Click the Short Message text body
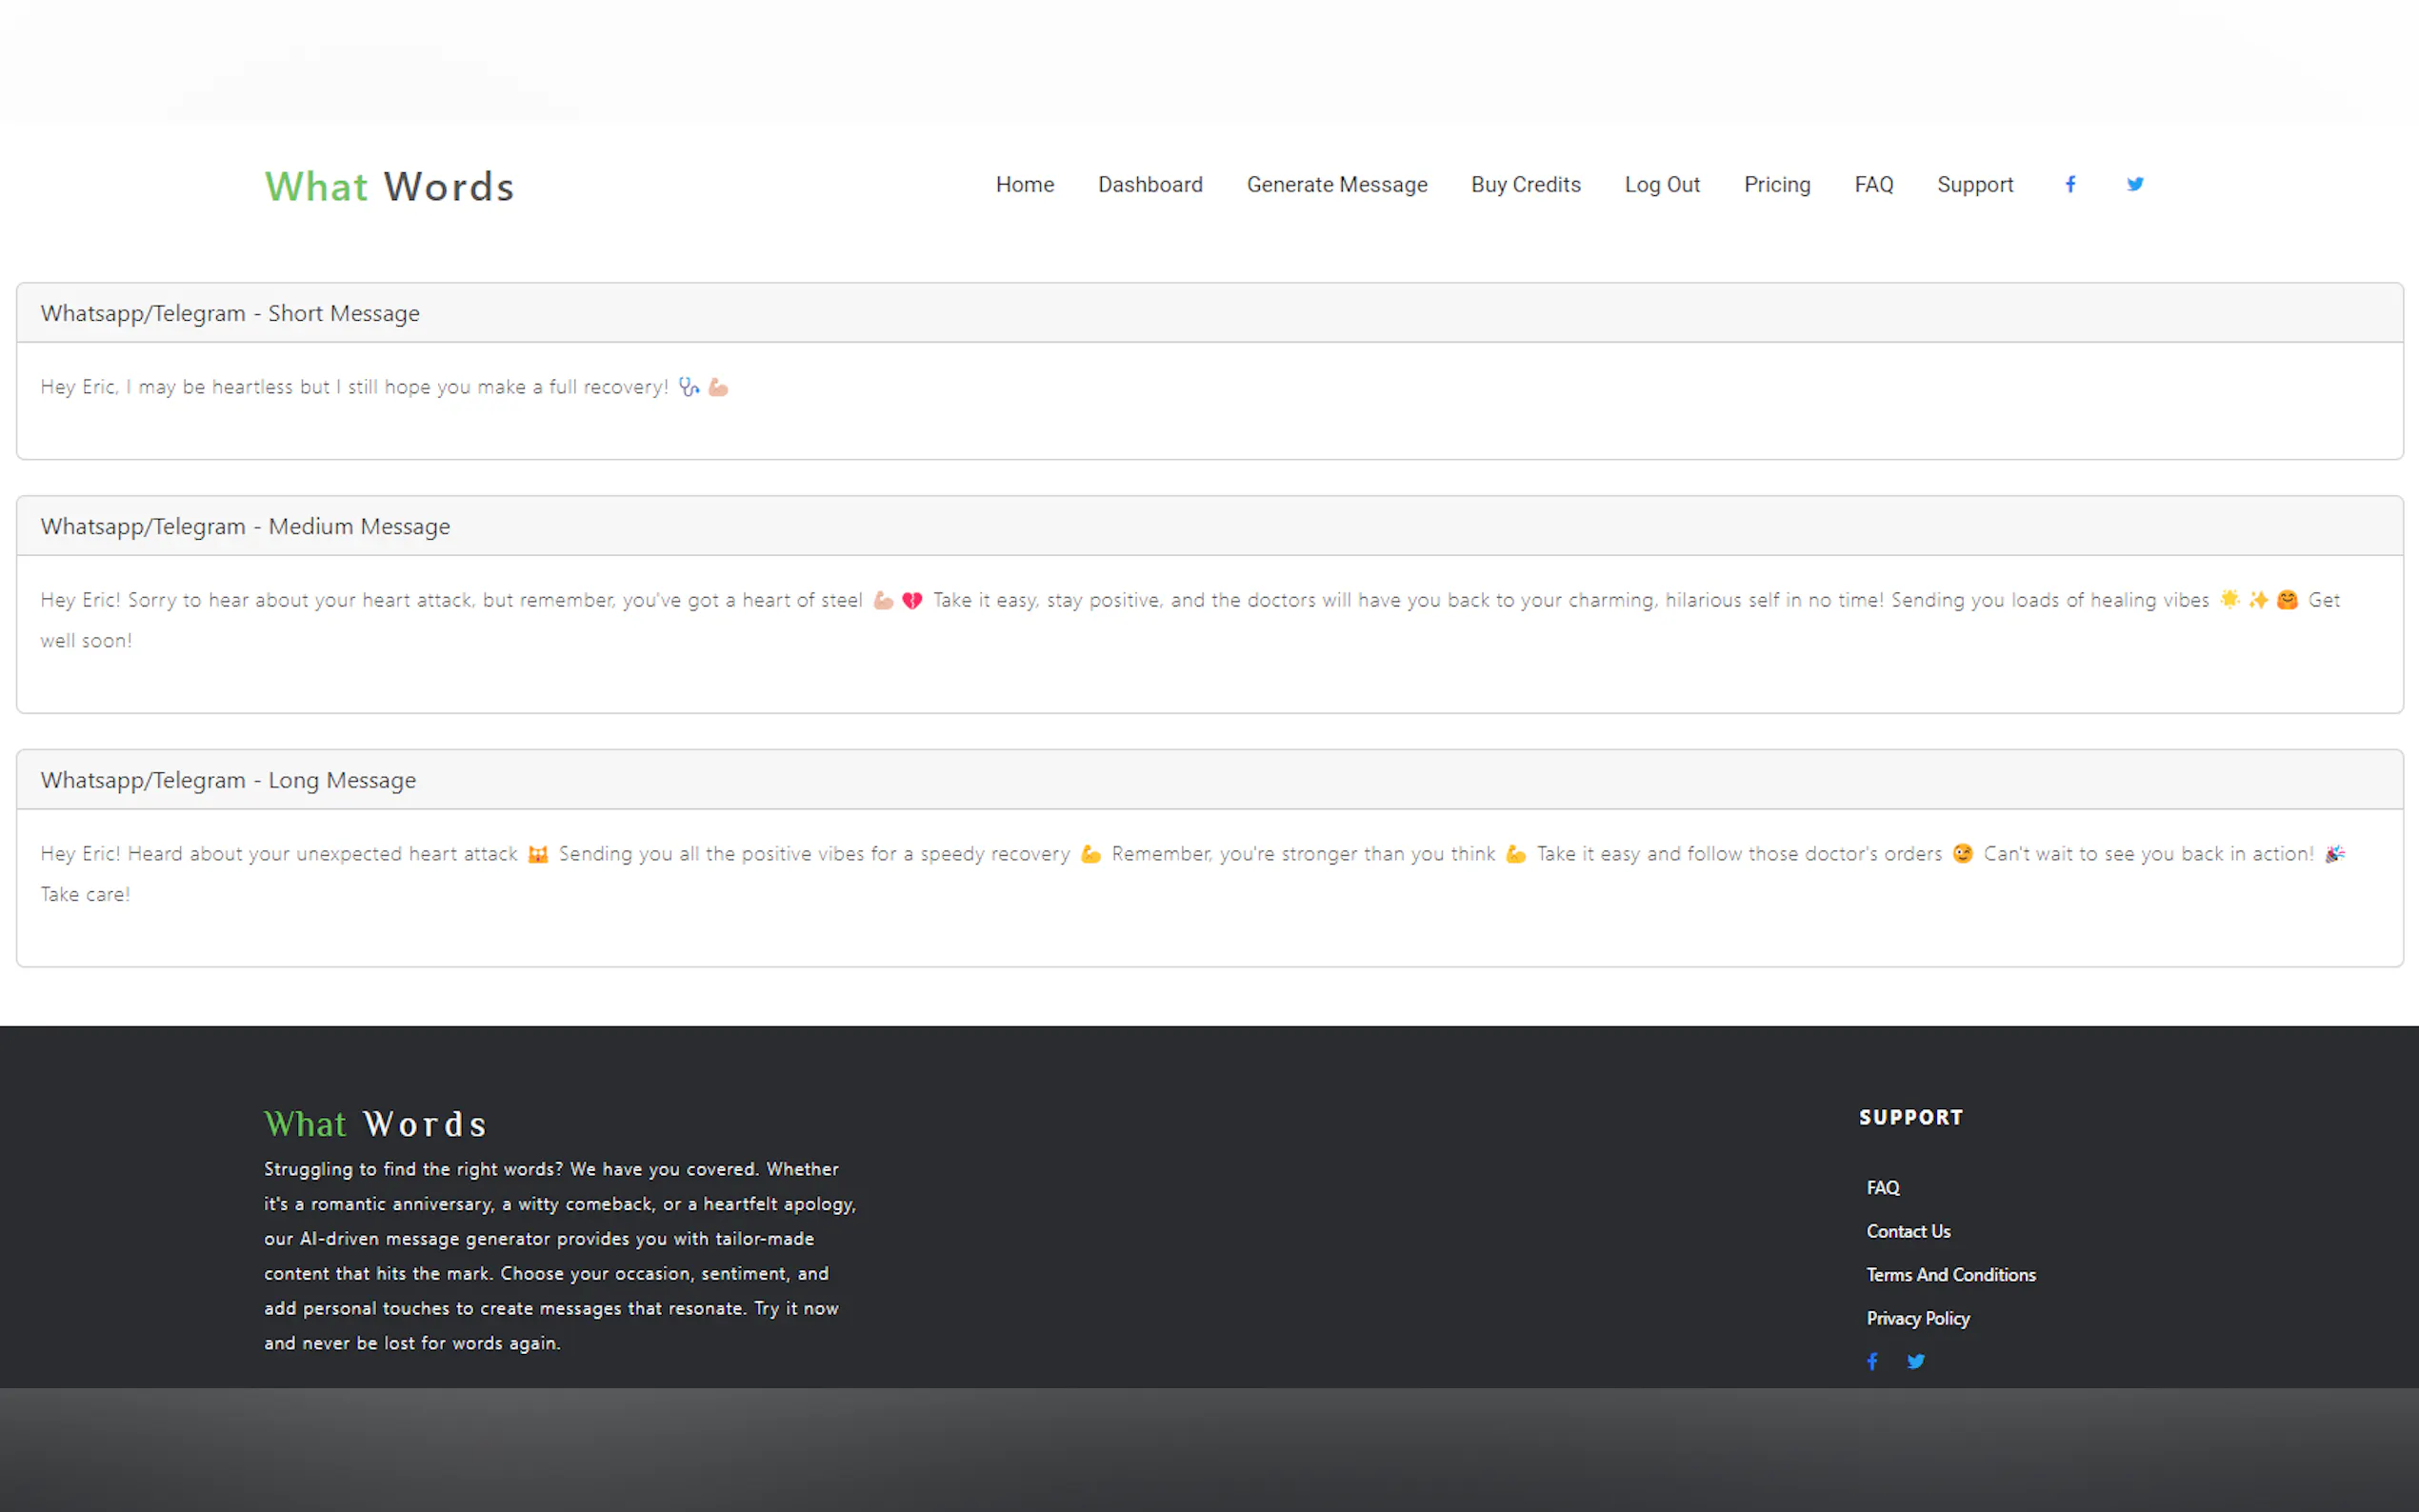This screenshot has height=1512, width=2419. (x=354, y=387)
